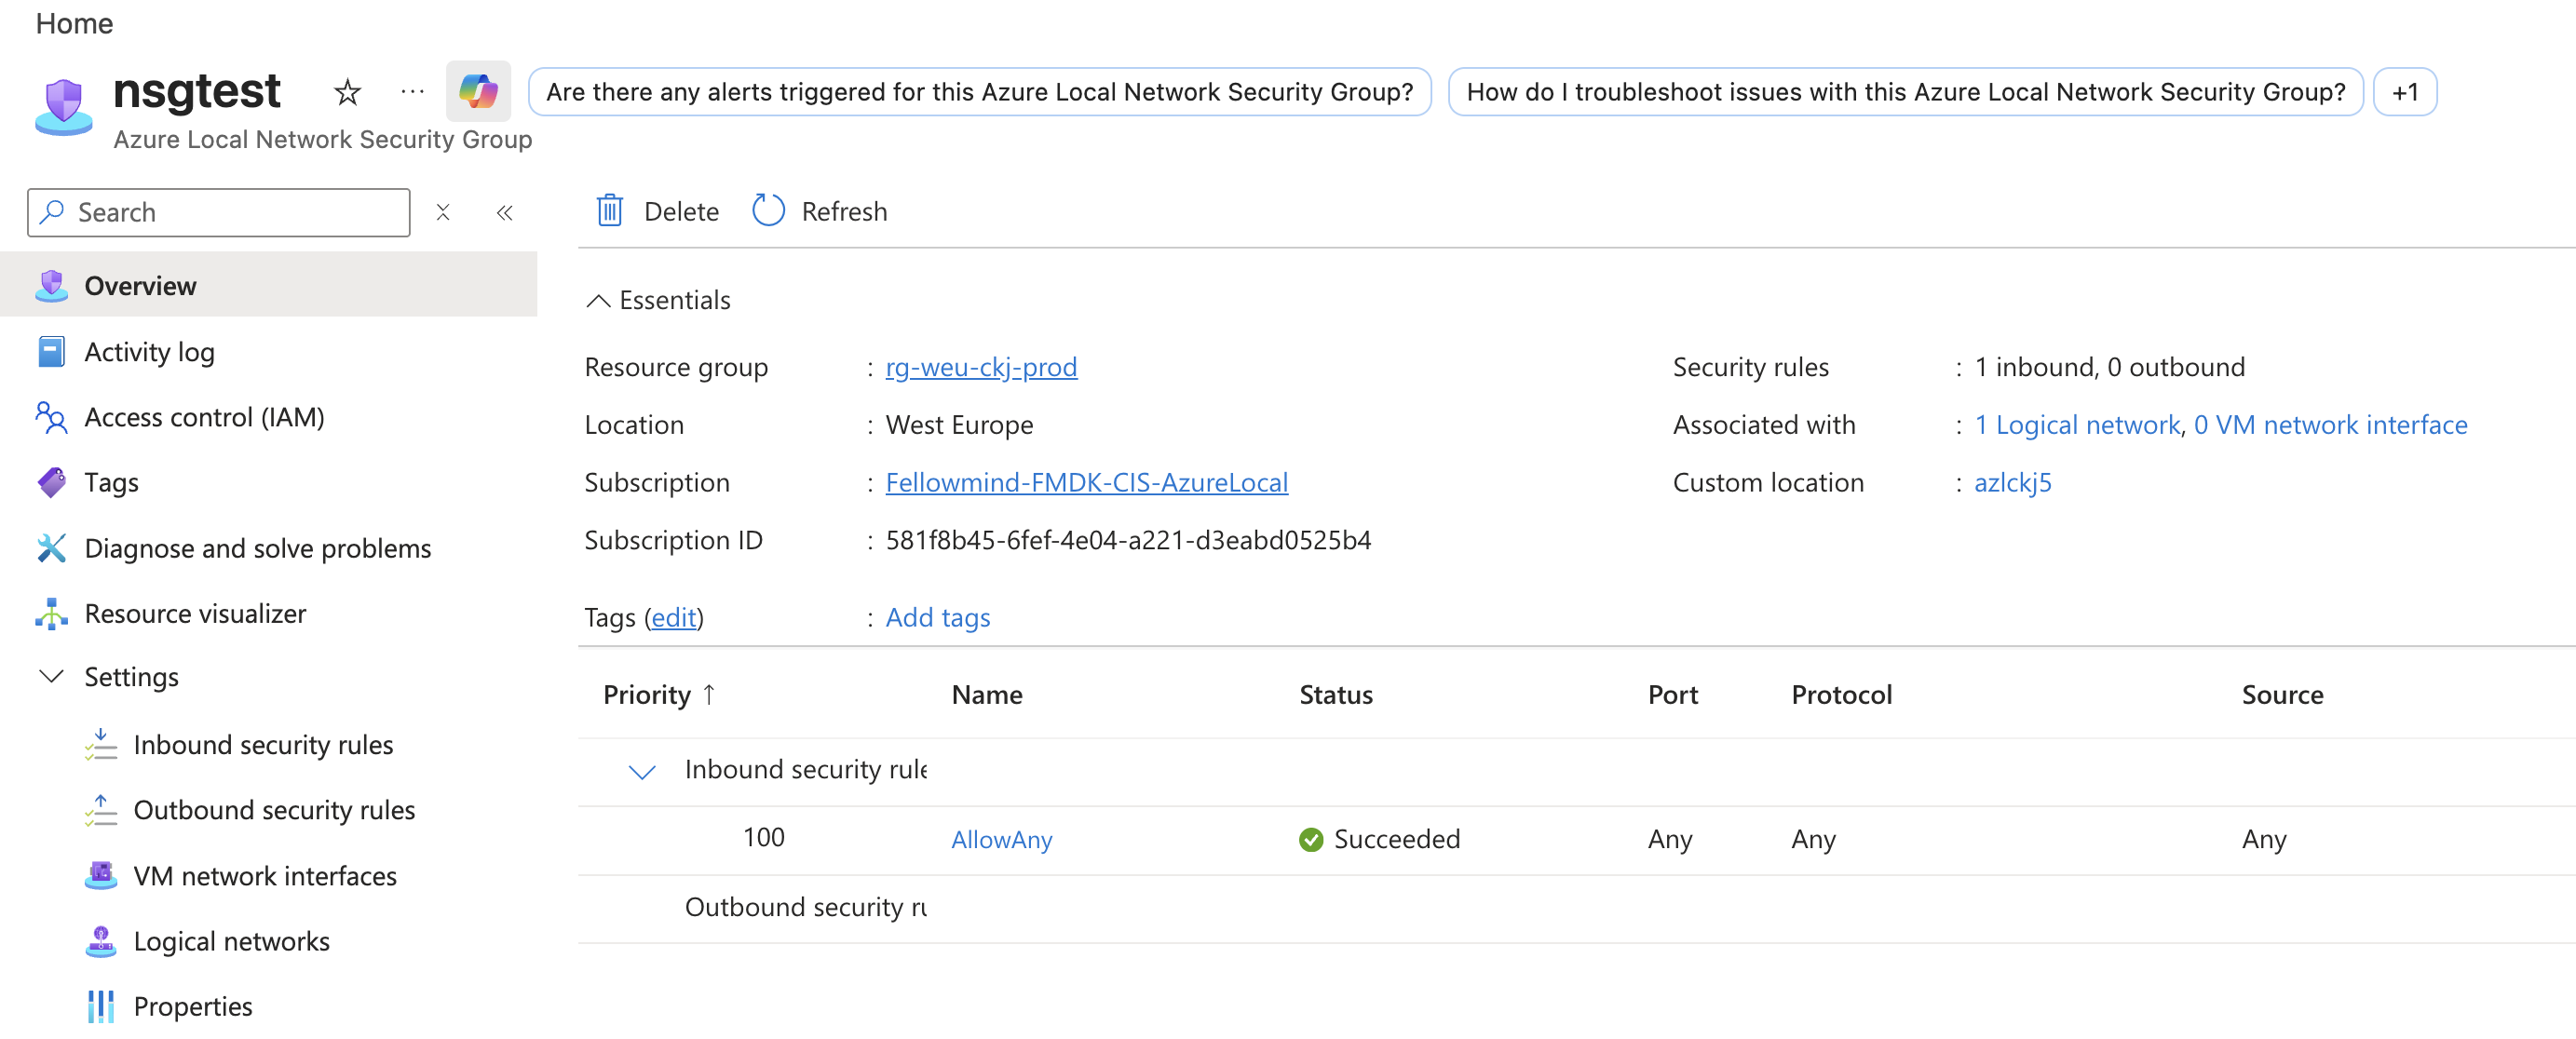Image resolution: width=2576 pixels, height=1039 pixels.
Task: Collapse the Essentials section
Action: (598, 301)
